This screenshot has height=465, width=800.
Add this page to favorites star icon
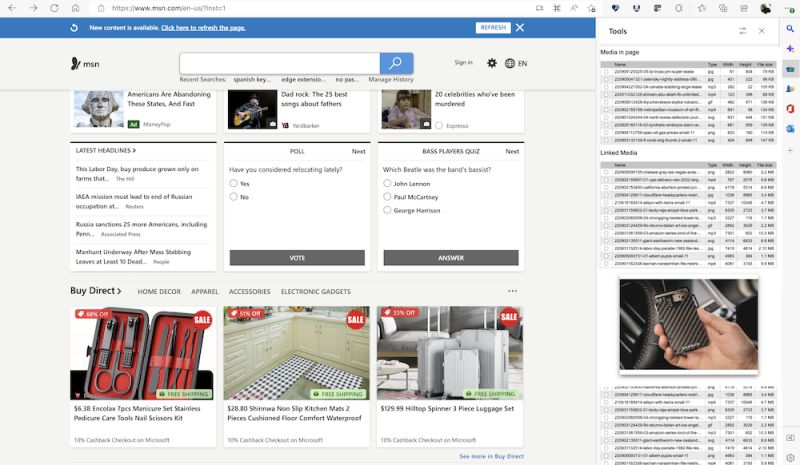[591, 8]
